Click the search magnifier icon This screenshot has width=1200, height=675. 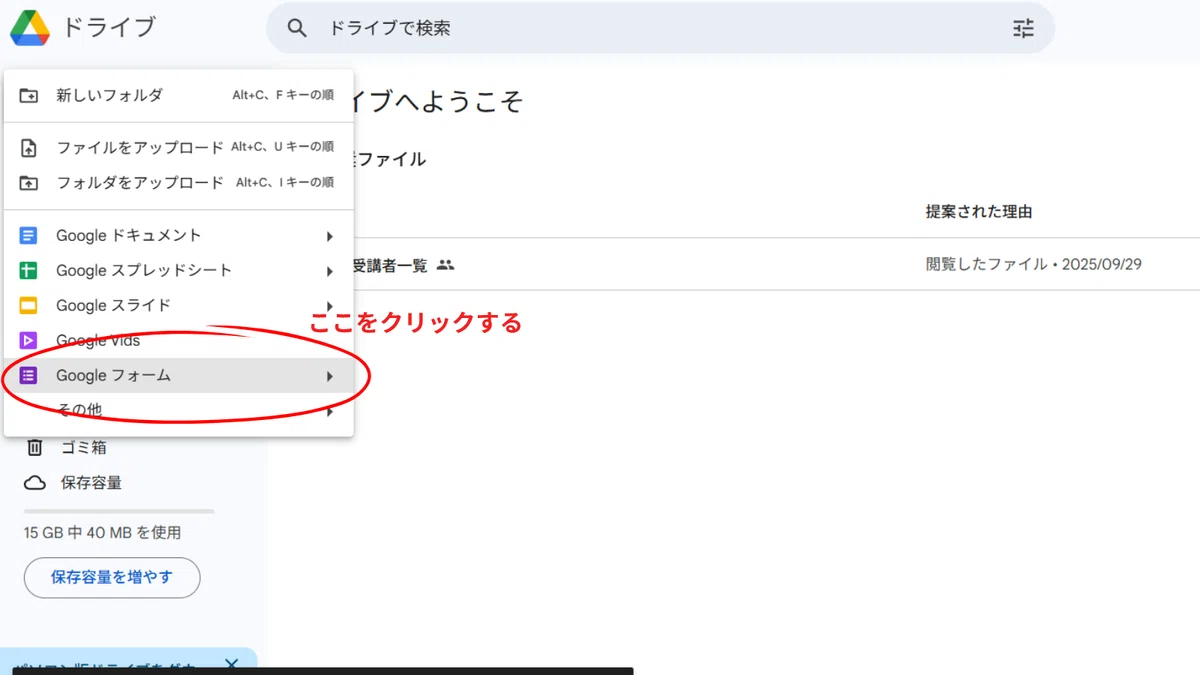coord(297,28)
